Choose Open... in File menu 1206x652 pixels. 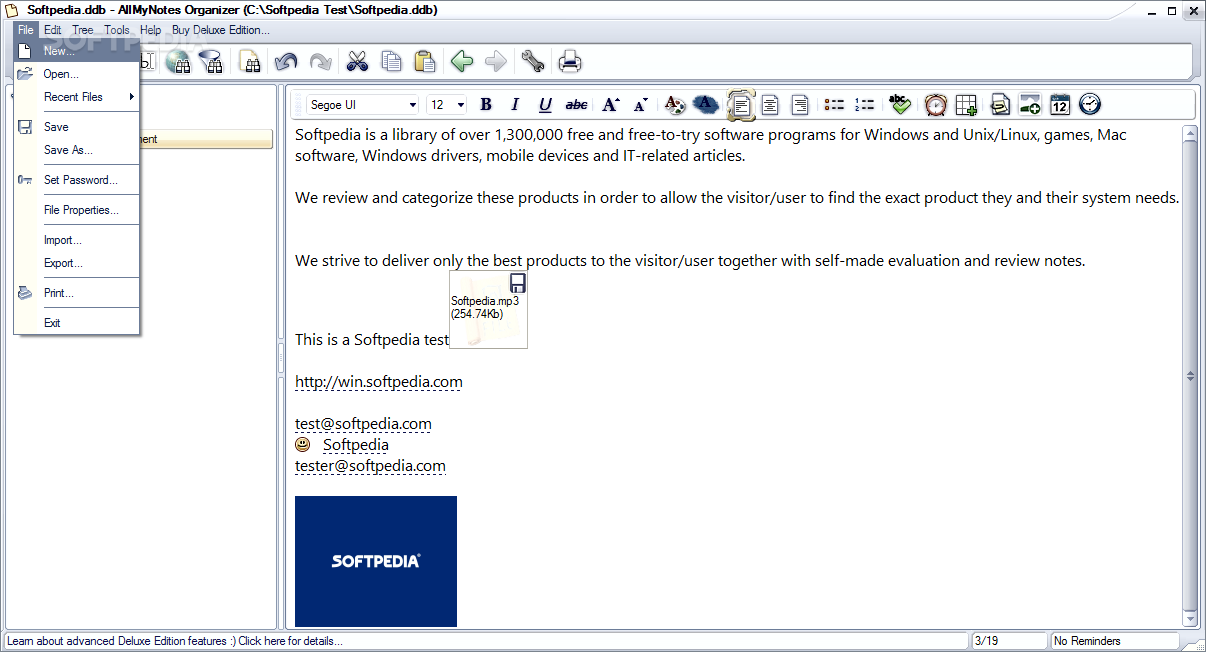[77, 74]
